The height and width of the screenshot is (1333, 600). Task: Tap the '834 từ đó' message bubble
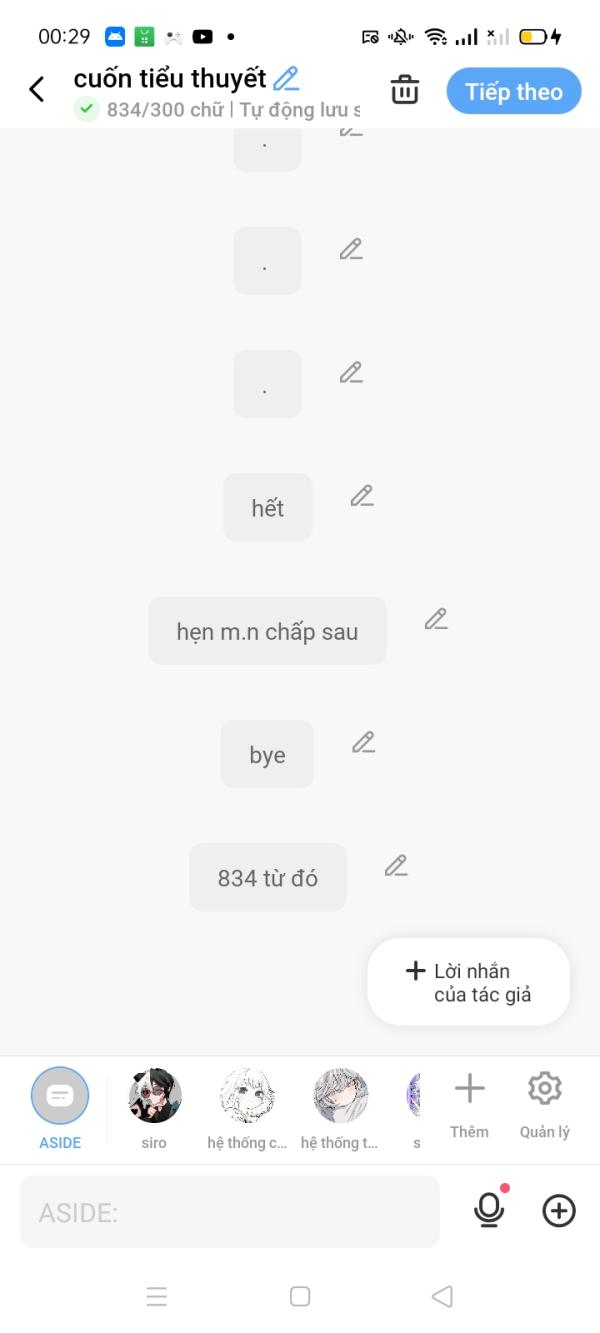(x=267, y=878)
